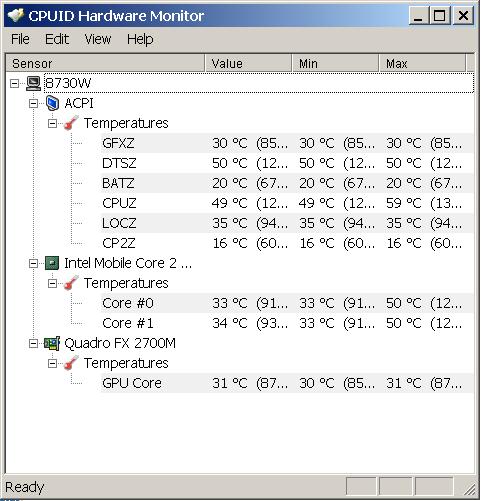This screenshot has height=501, width=481.
Task: Click the thermometer icon under Quadro FX 2700M
Action: pos(71,363)
